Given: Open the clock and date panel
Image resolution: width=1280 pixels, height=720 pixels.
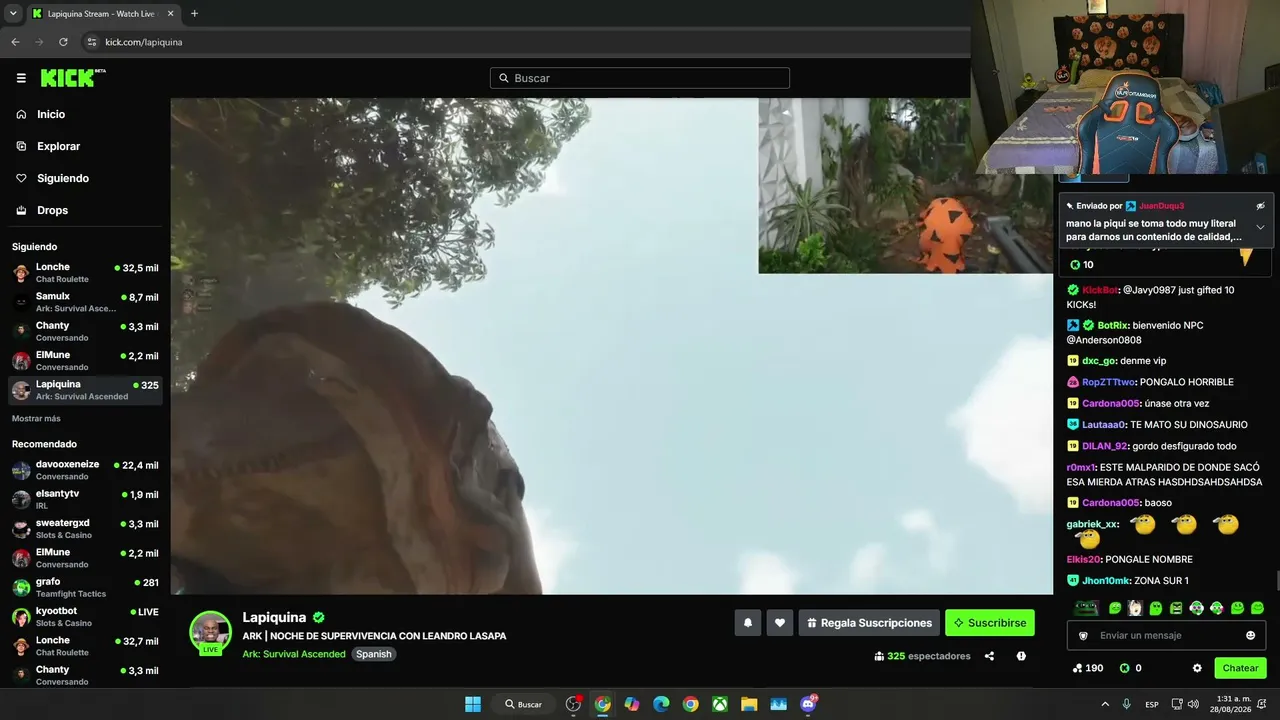Looking at the screenshot, I should point(1231,704).
